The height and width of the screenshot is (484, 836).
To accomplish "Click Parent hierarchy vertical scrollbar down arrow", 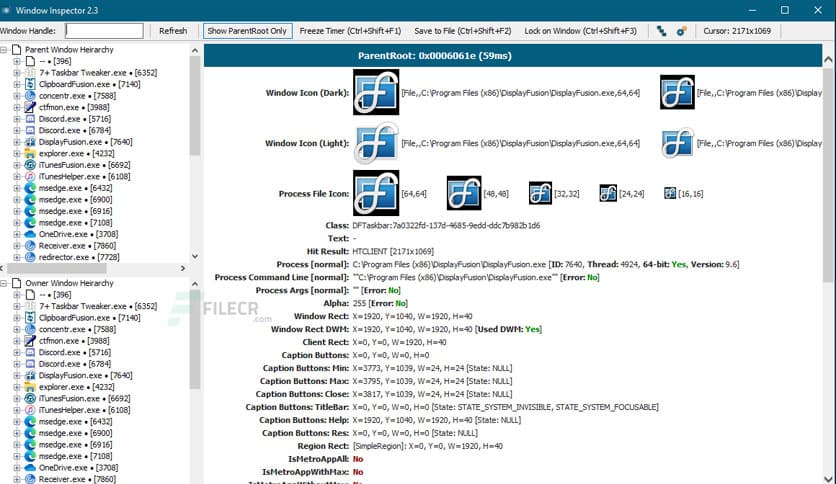I will click(195, 256).
